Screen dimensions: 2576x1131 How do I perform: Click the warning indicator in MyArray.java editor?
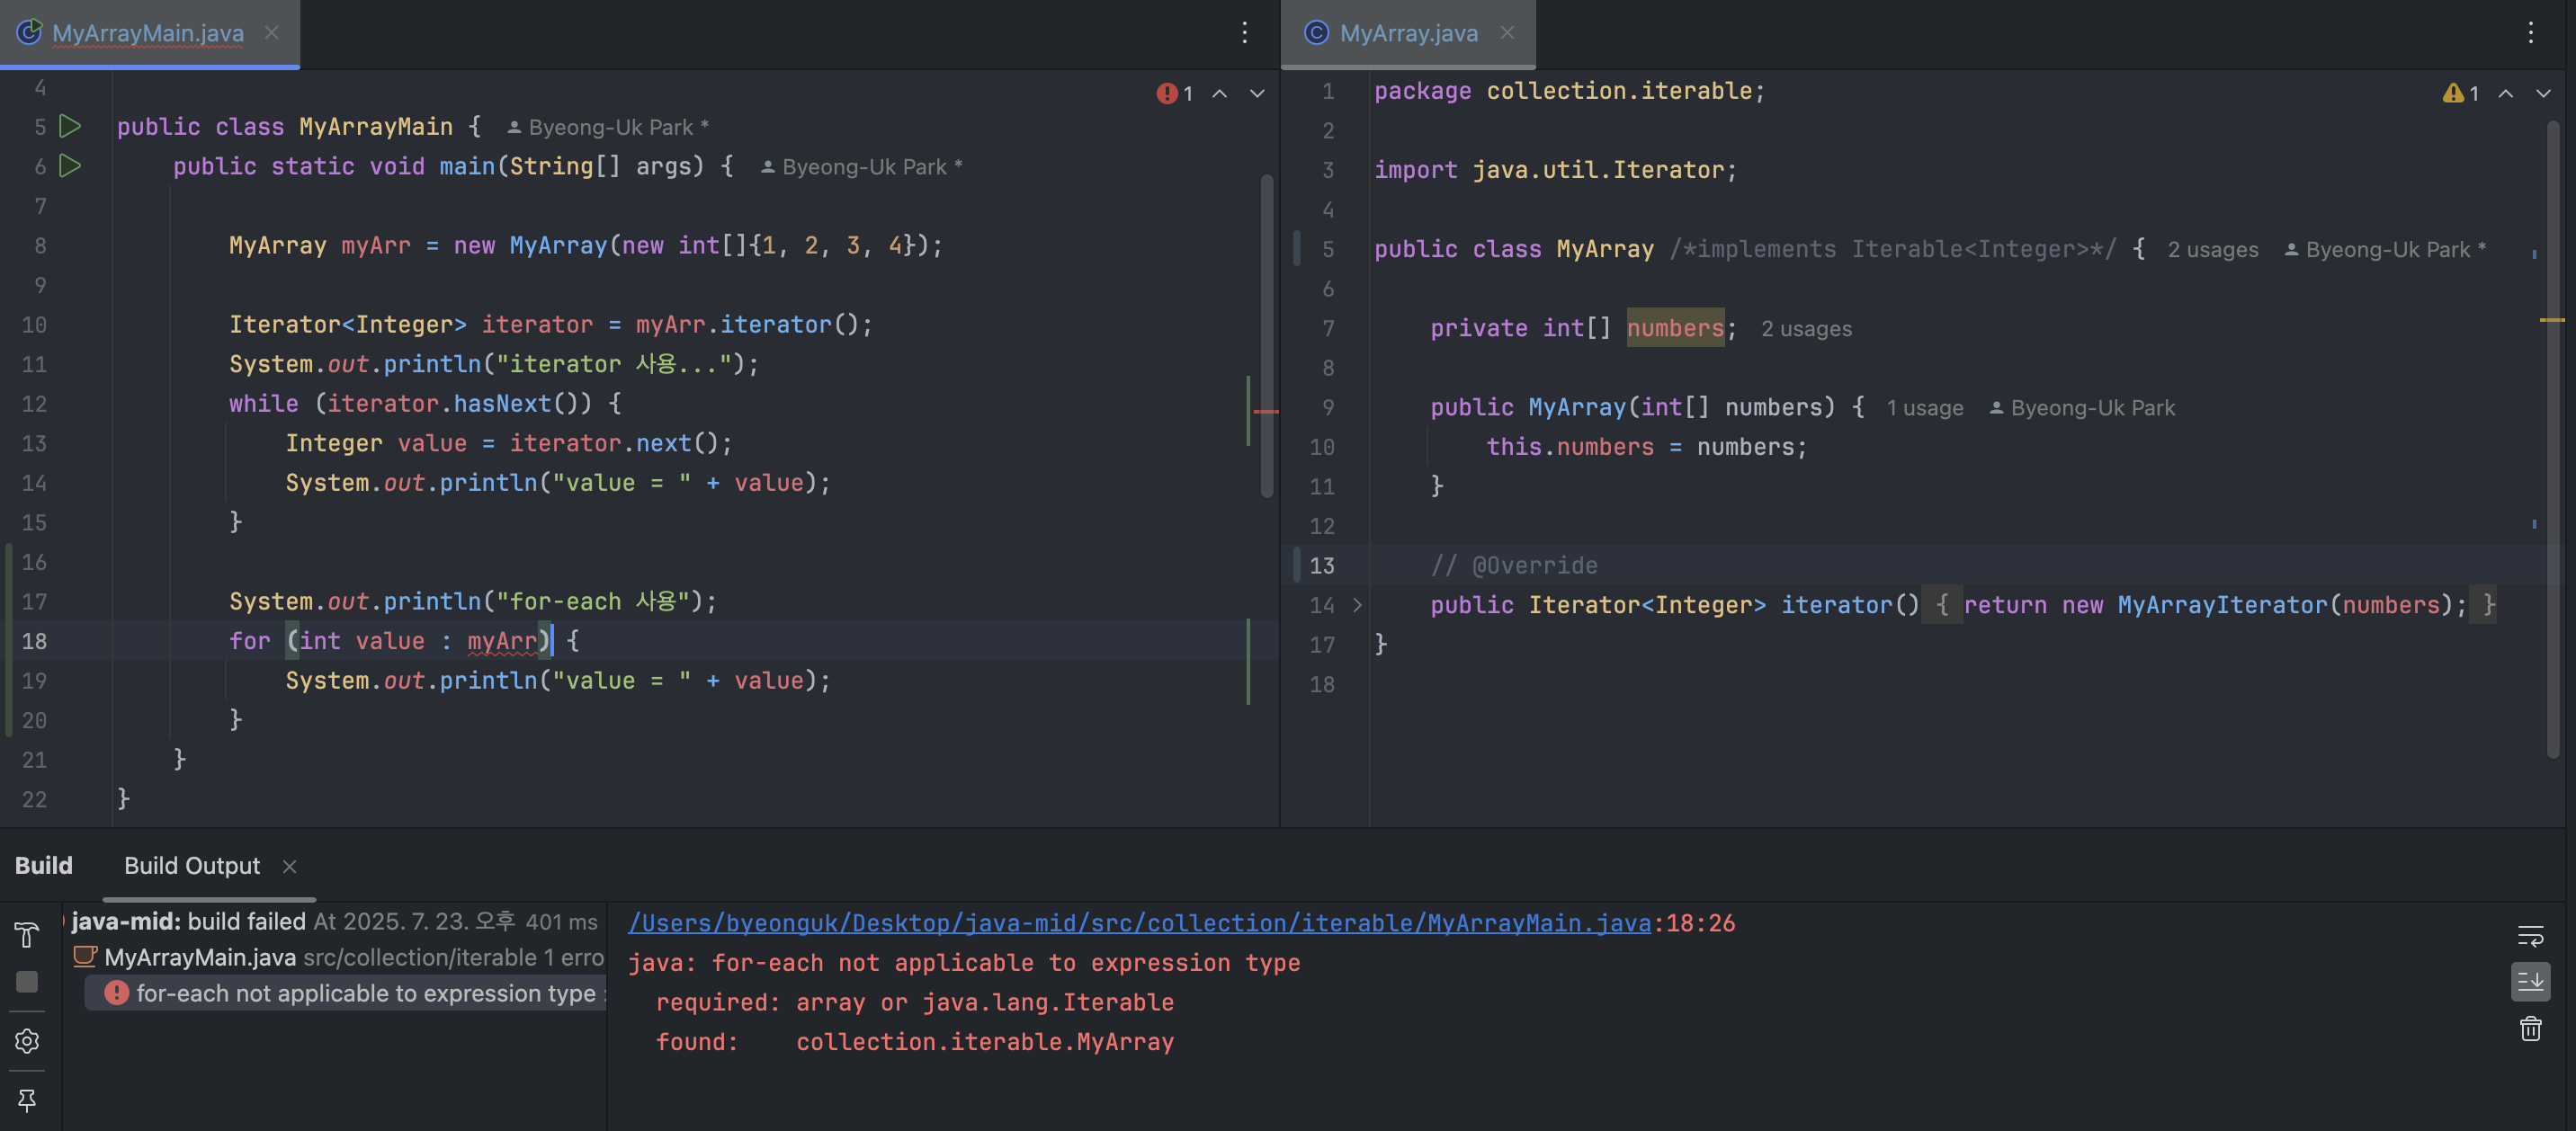pyautogui.click(x=2460, y=93)
